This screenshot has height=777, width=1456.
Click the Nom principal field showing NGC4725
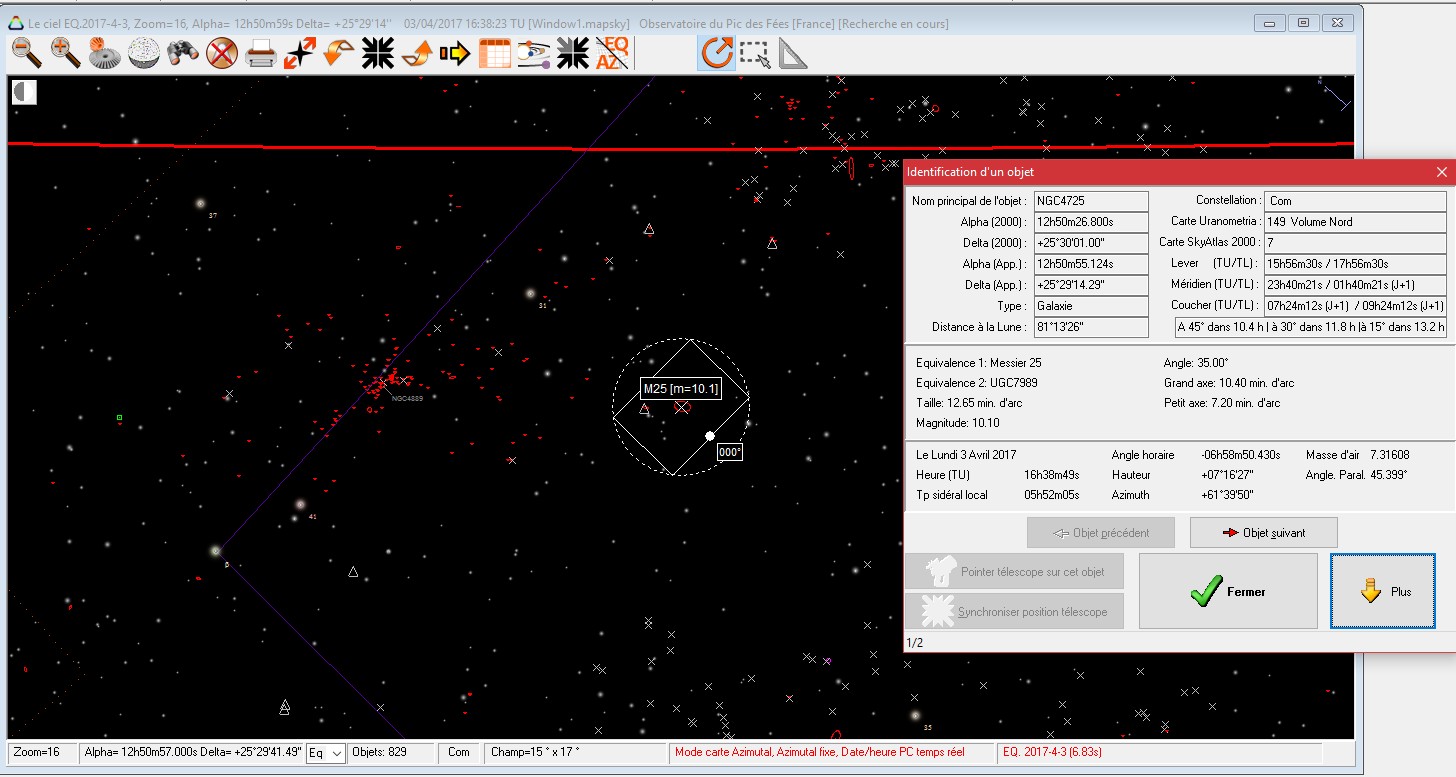[x=1090, y=201]
